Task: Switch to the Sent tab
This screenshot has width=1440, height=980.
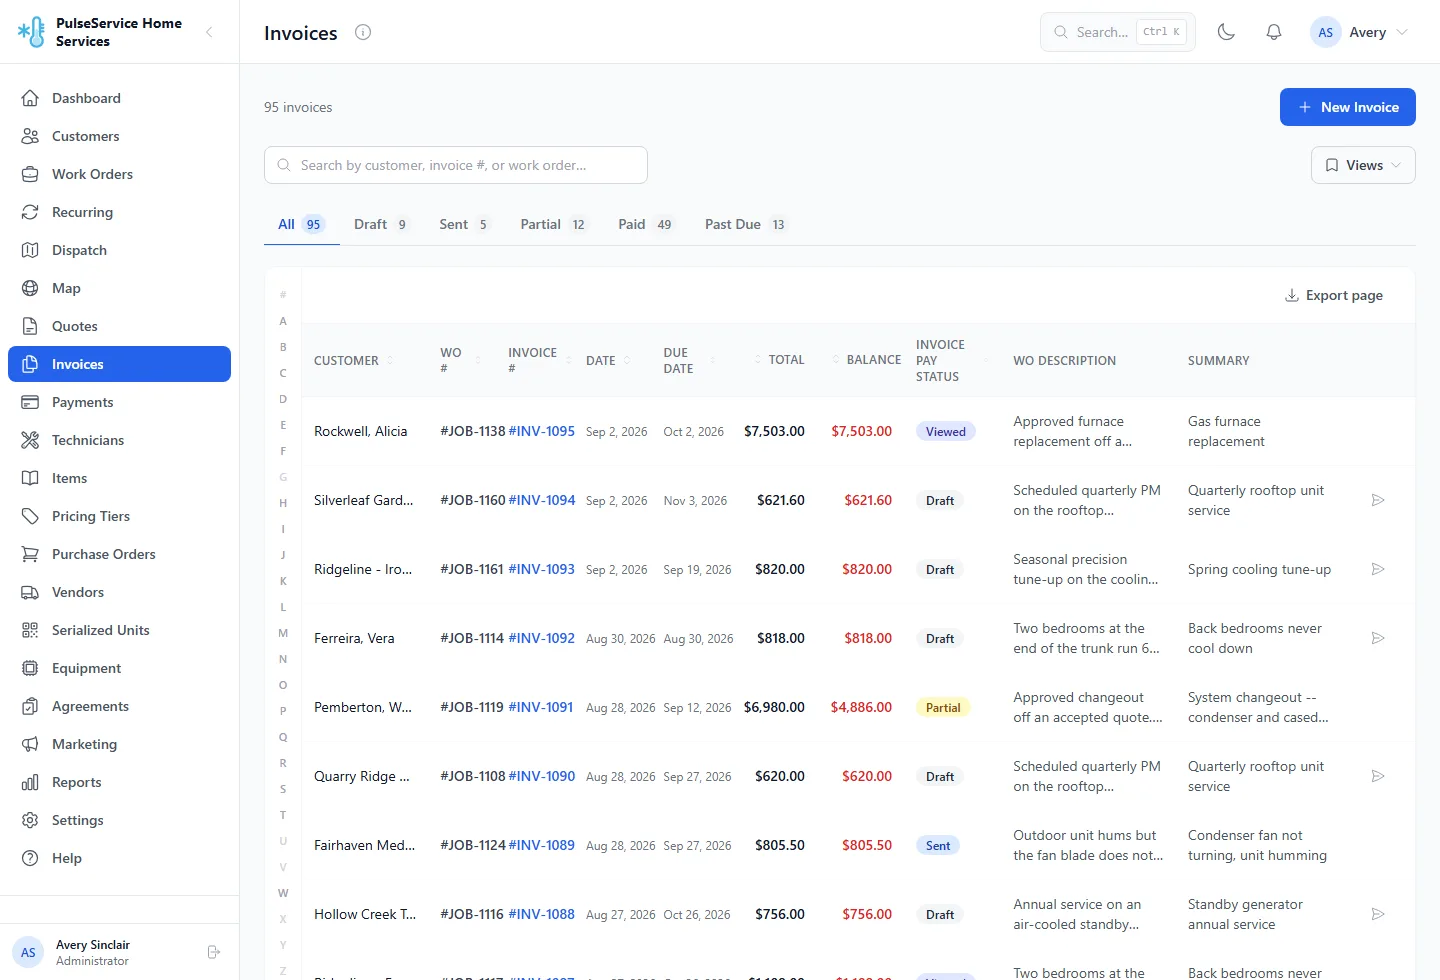Action: click(x=464, y=224)
